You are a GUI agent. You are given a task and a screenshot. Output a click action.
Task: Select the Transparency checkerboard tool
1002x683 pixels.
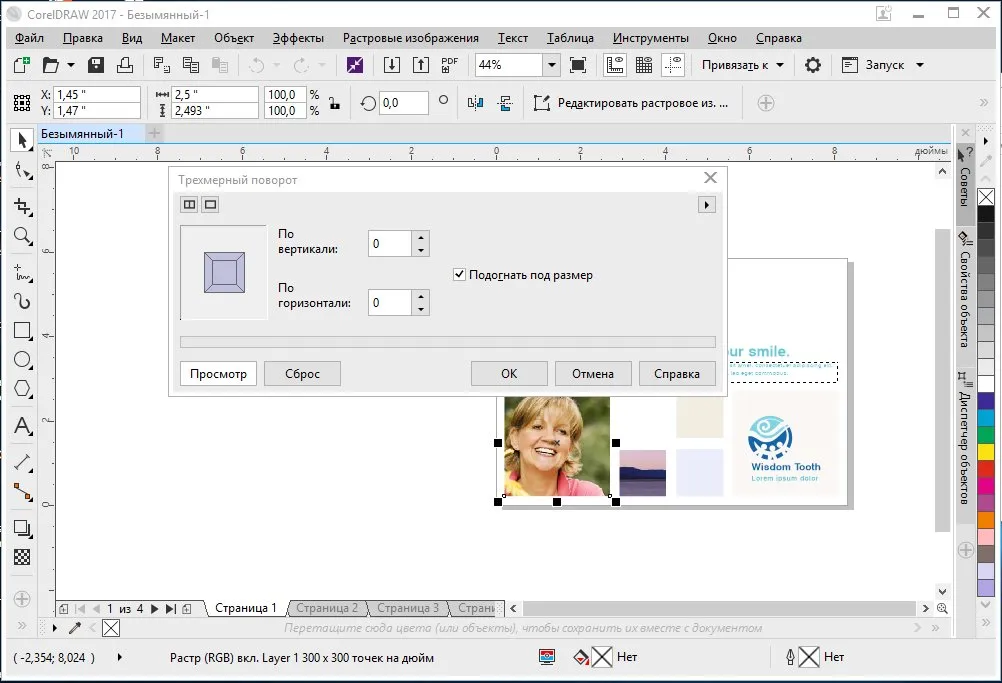coord(22,557)
